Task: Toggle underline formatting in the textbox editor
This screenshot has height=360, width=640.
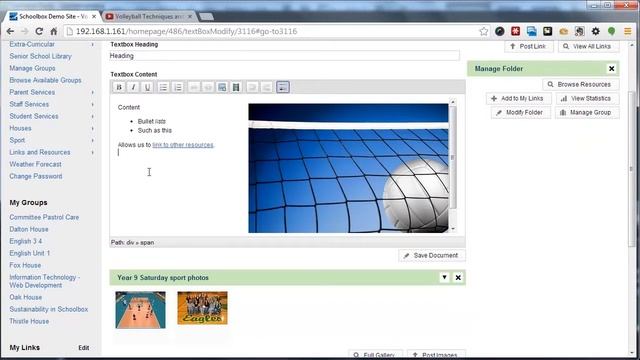Action: click(147, 87)
